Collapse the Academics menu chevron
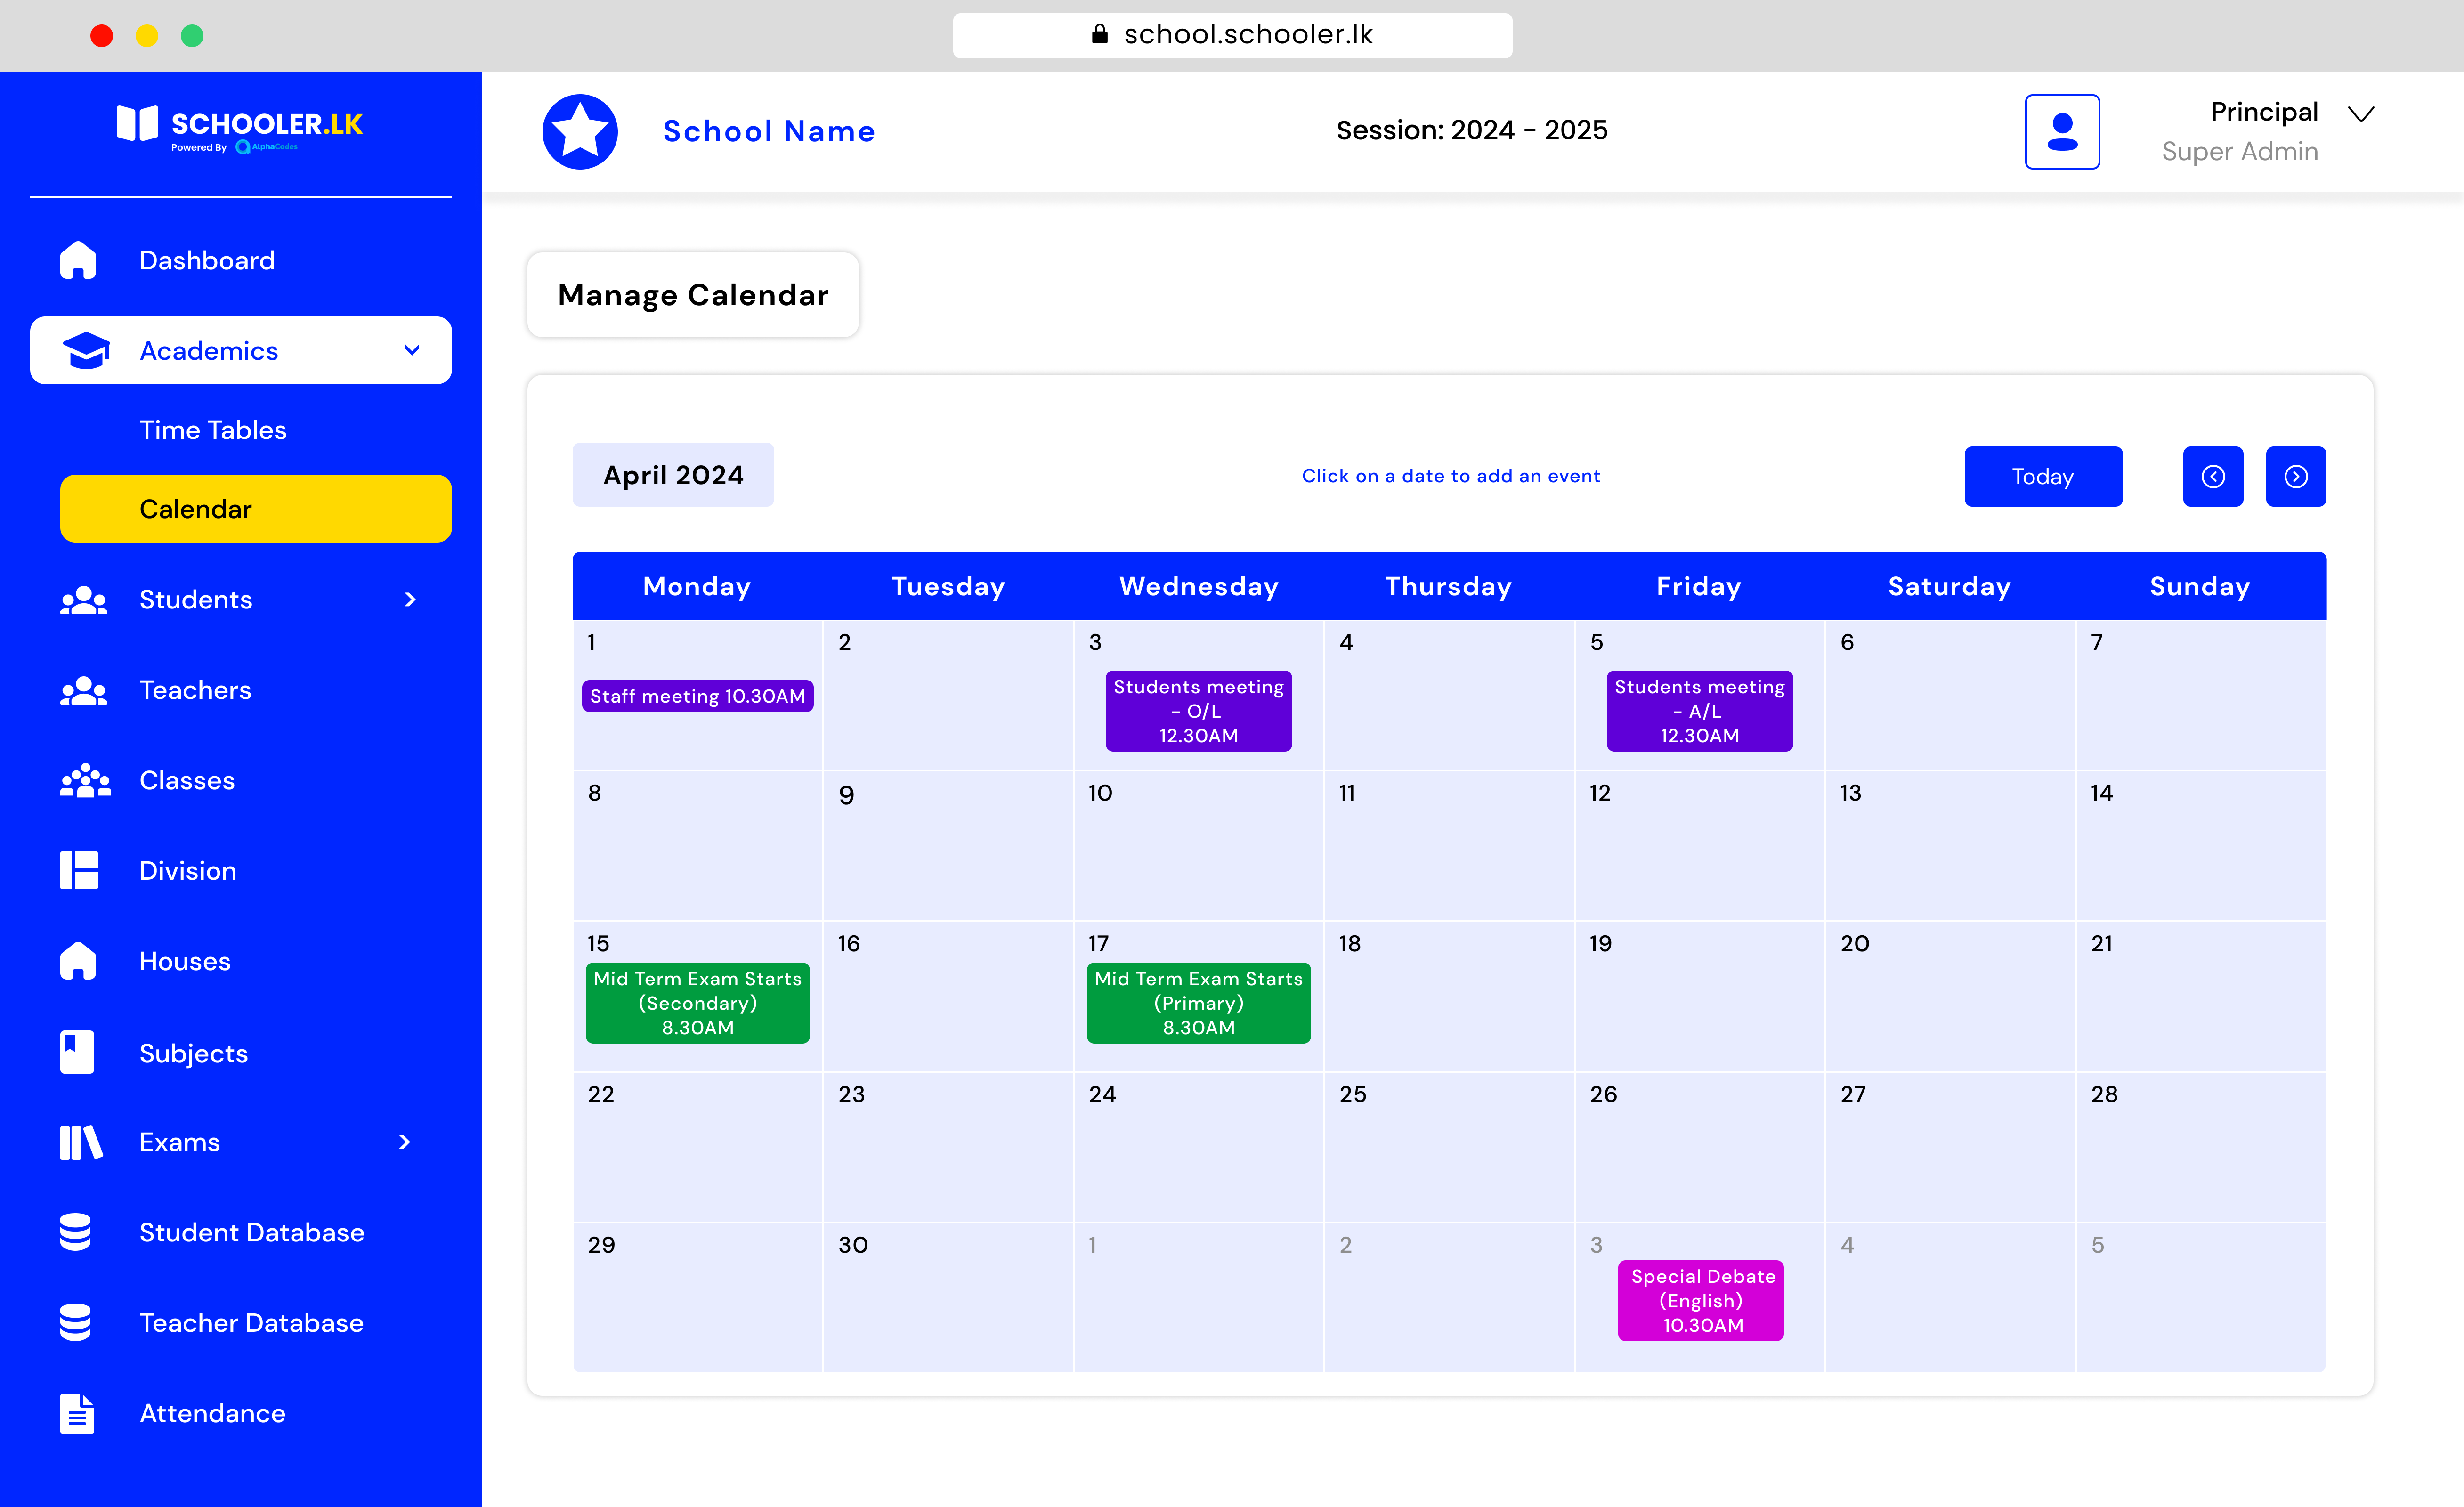2464x1507 pixels. [412, 350]
